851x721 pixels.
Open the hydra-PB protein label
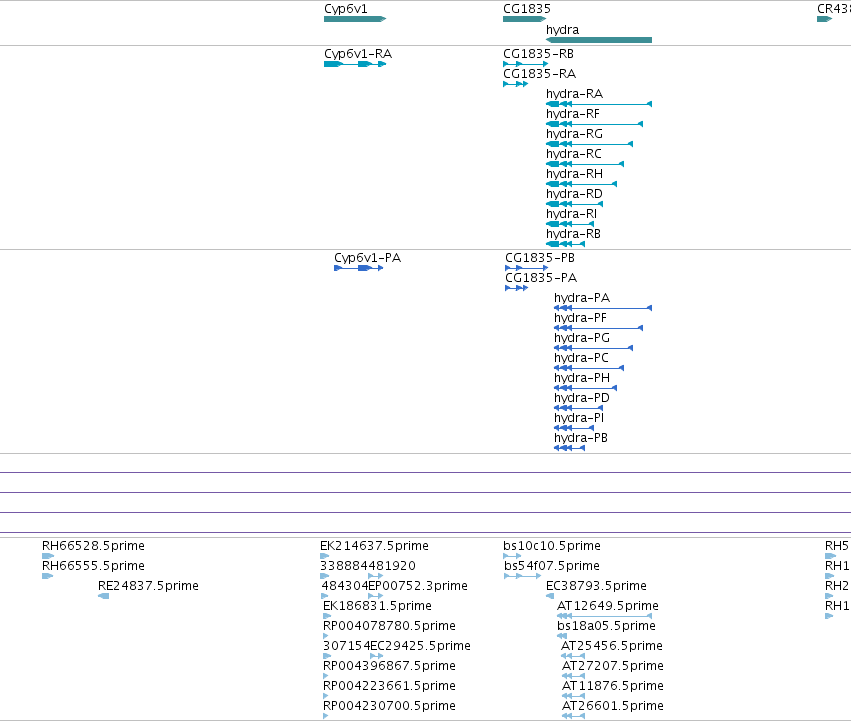coord(581,439)
